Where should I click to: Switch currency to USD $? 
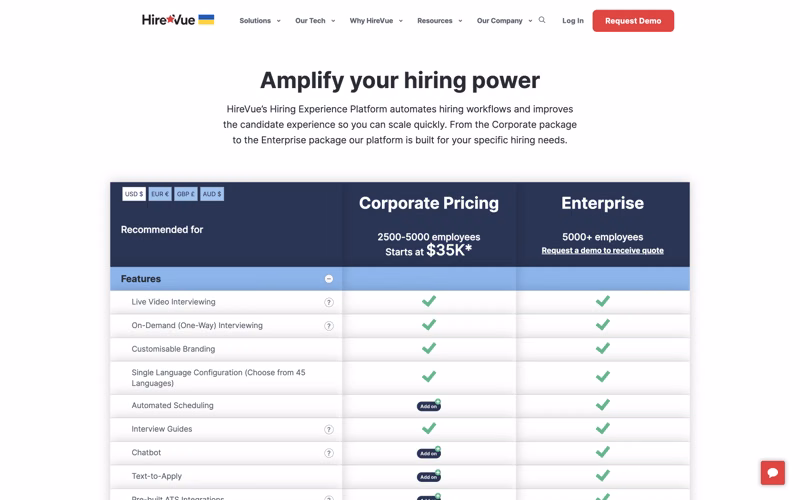pos(134,194)
